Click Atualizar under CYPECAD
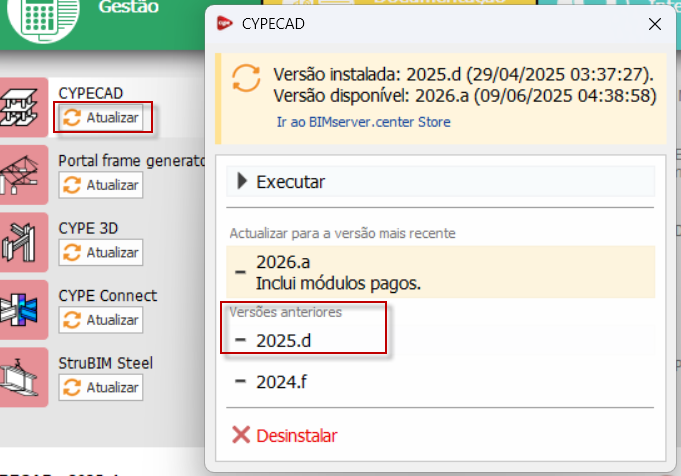The height and width of the screenshot is (476, 681). tap(101, 117)
